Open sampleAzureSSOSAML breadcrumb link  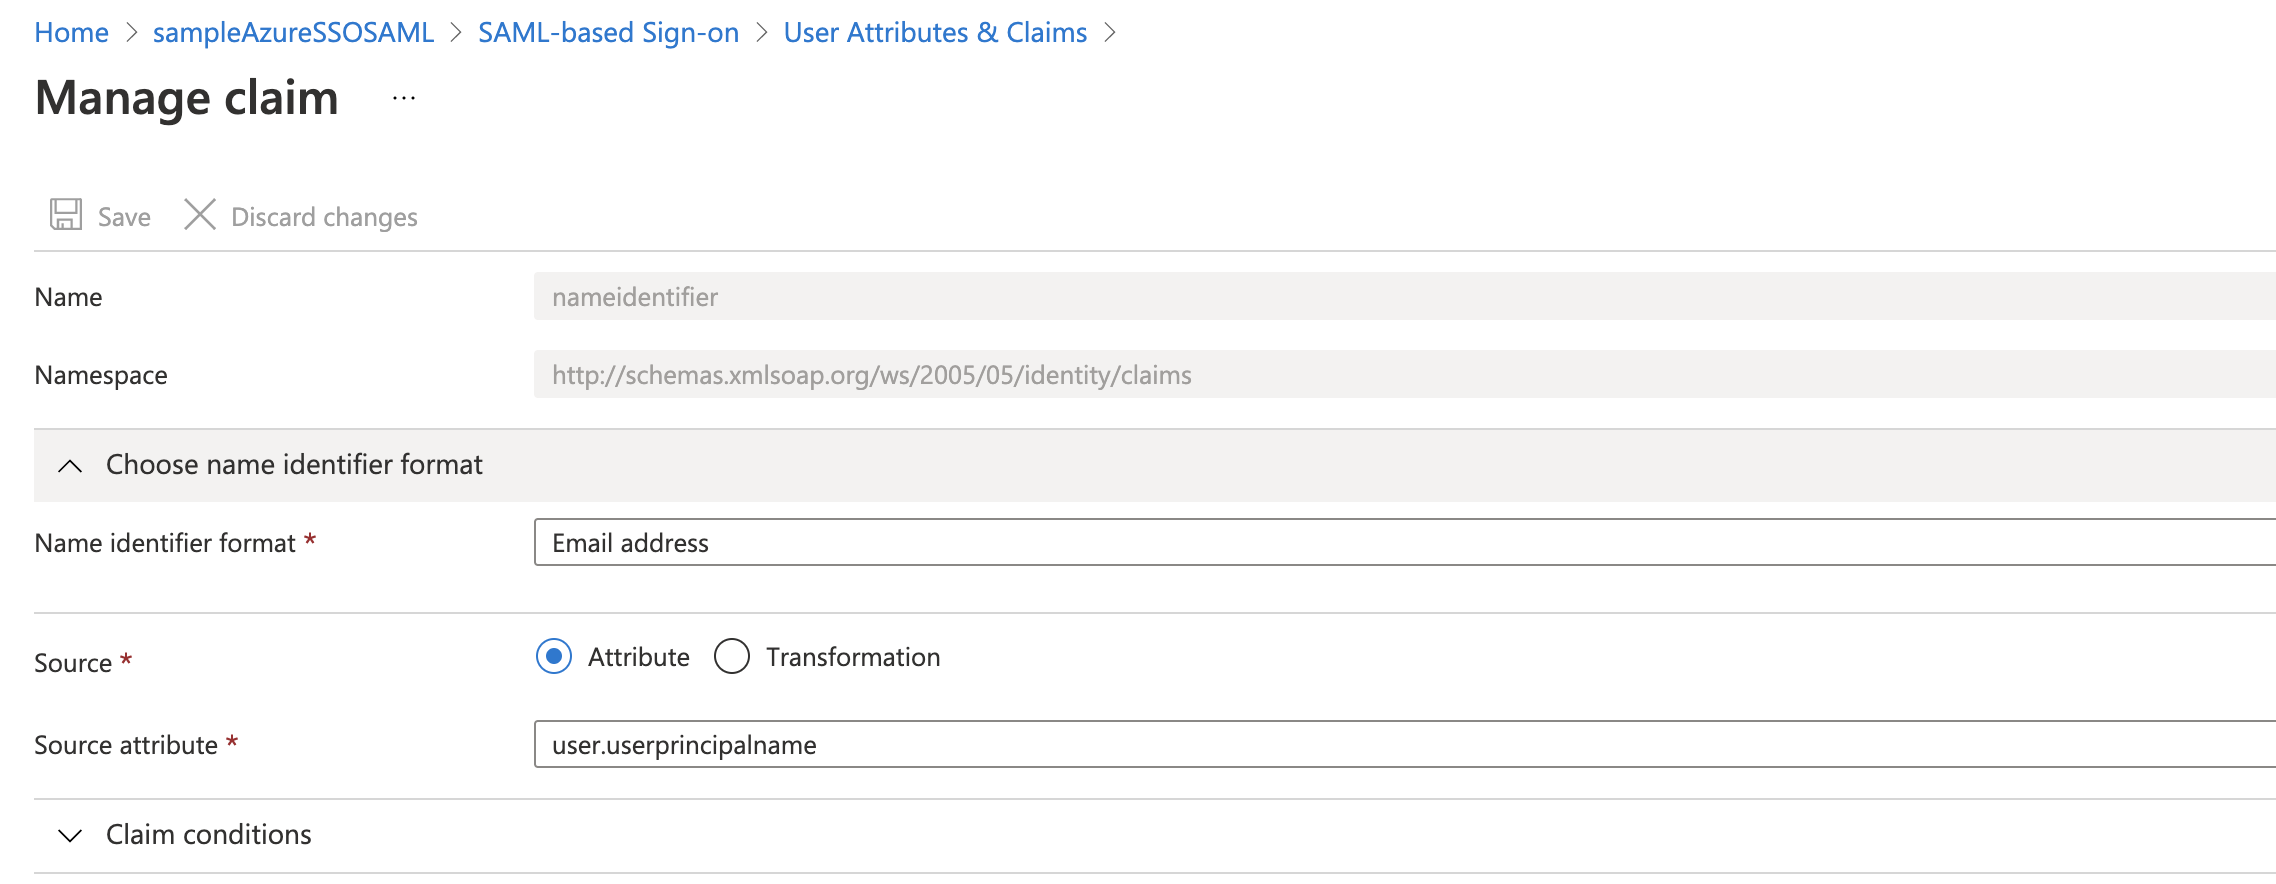[293, 33]
